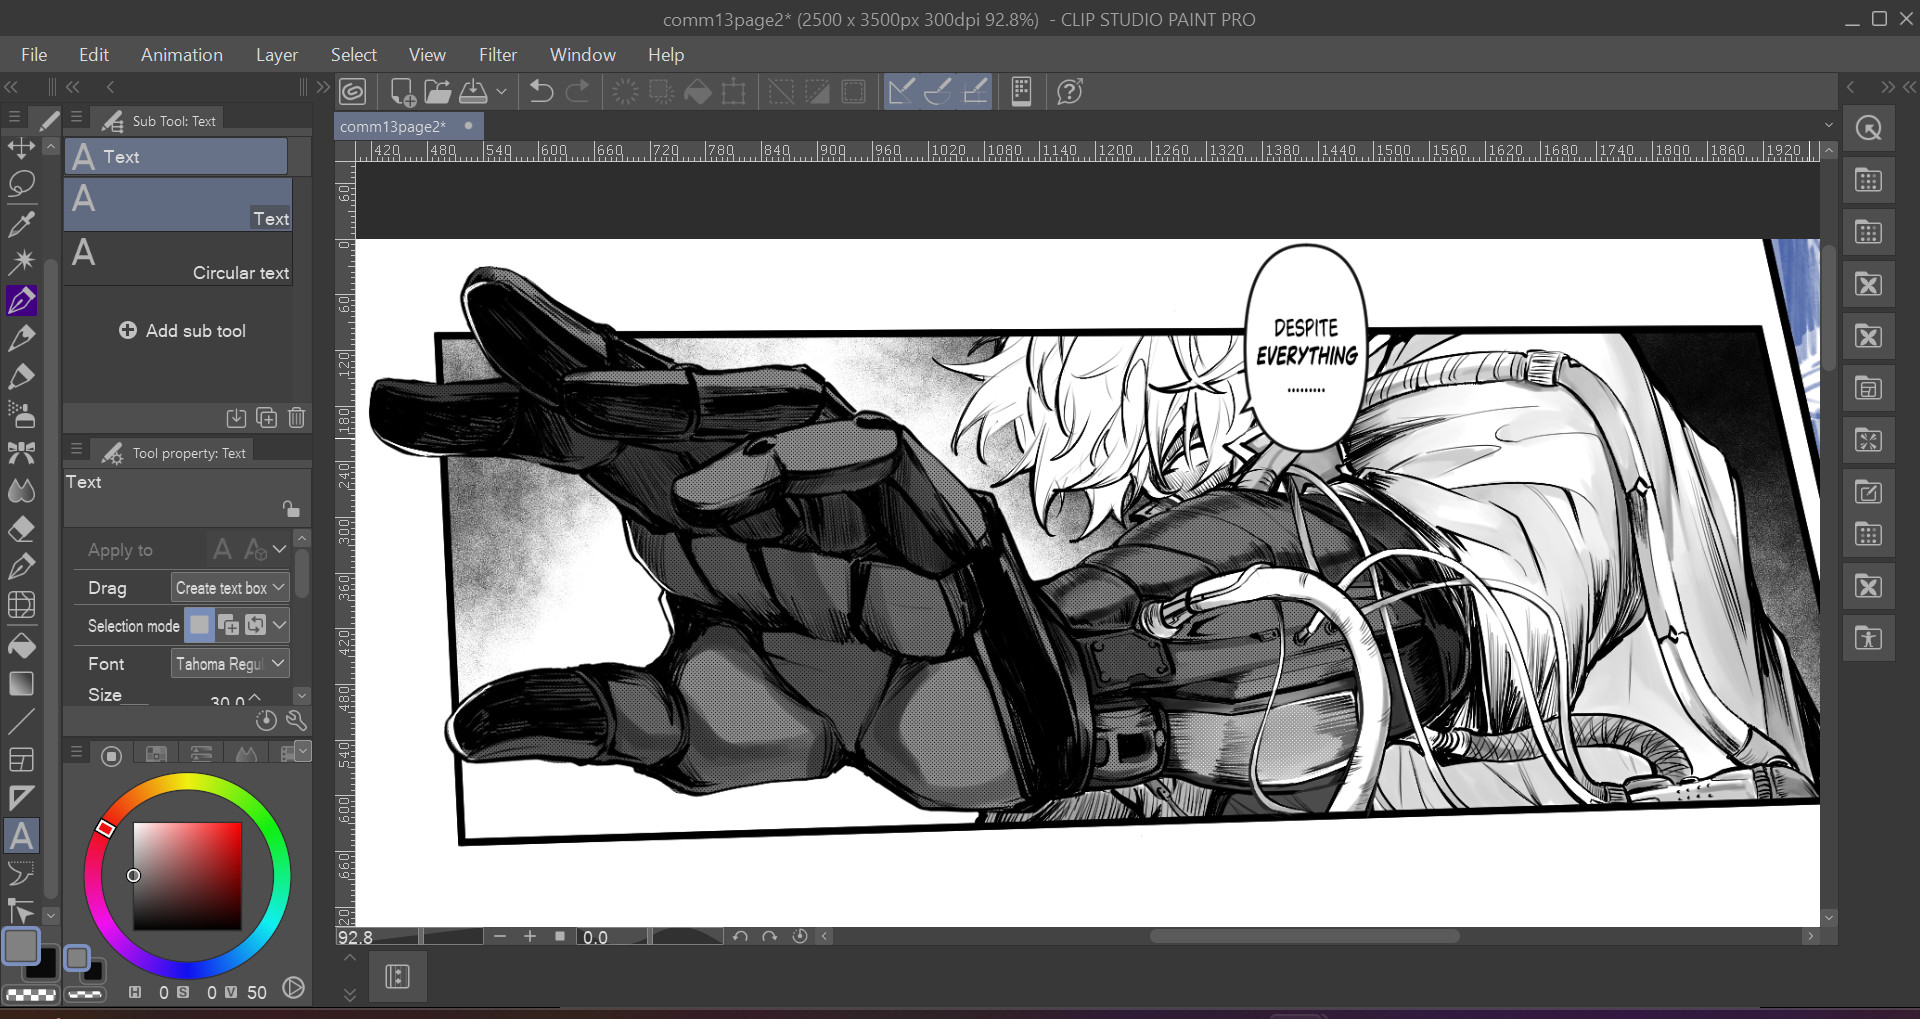Choose New selection mode
Image resolution: width=1920 pixels, height=1019 pixels.
[x=200, y=625]
